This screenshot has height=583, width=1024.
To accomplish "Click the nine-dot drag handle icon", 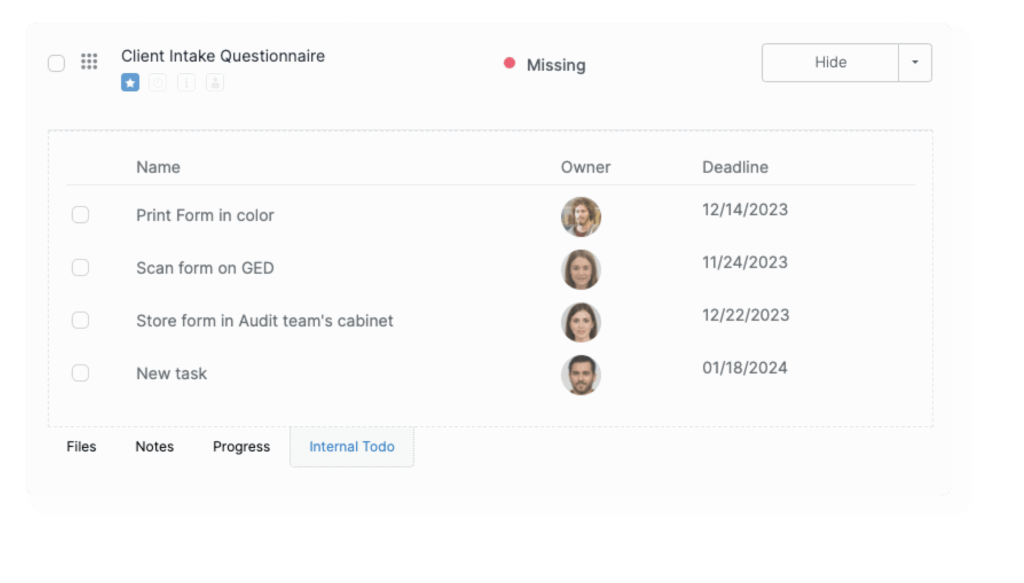I will point(89,62).
